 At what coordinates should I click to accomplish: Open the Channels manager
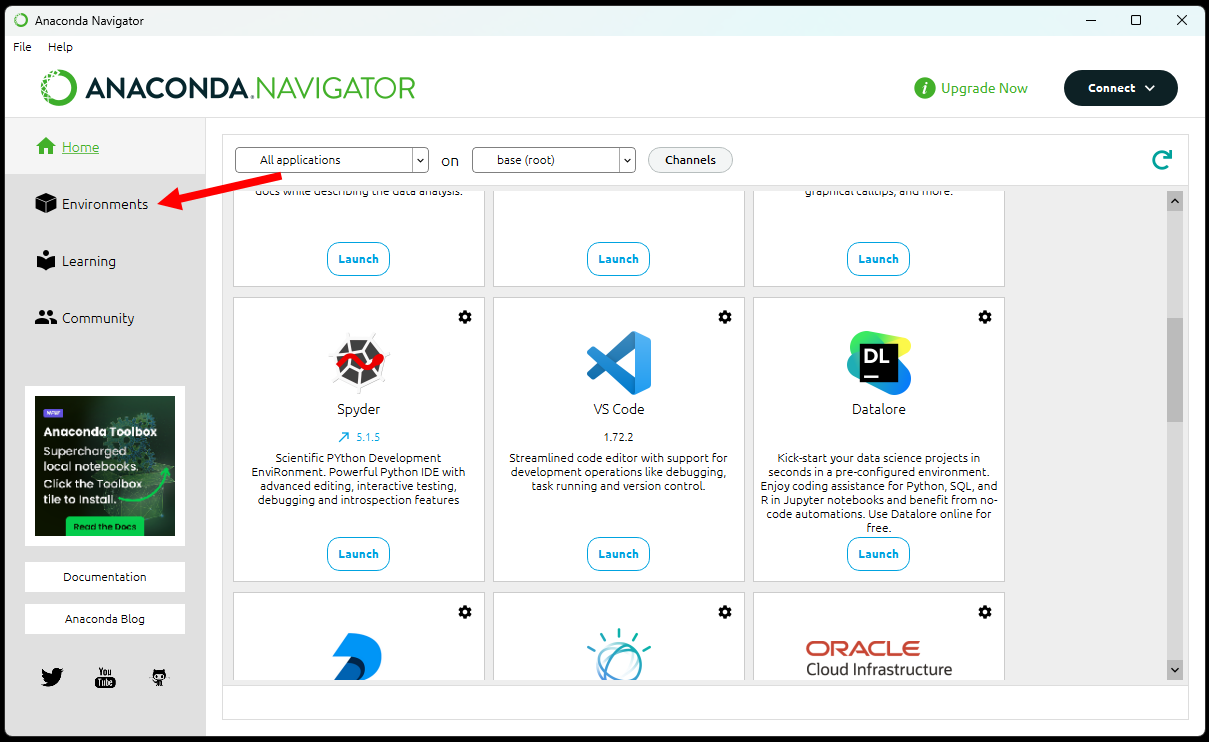(x=689, y=159)
